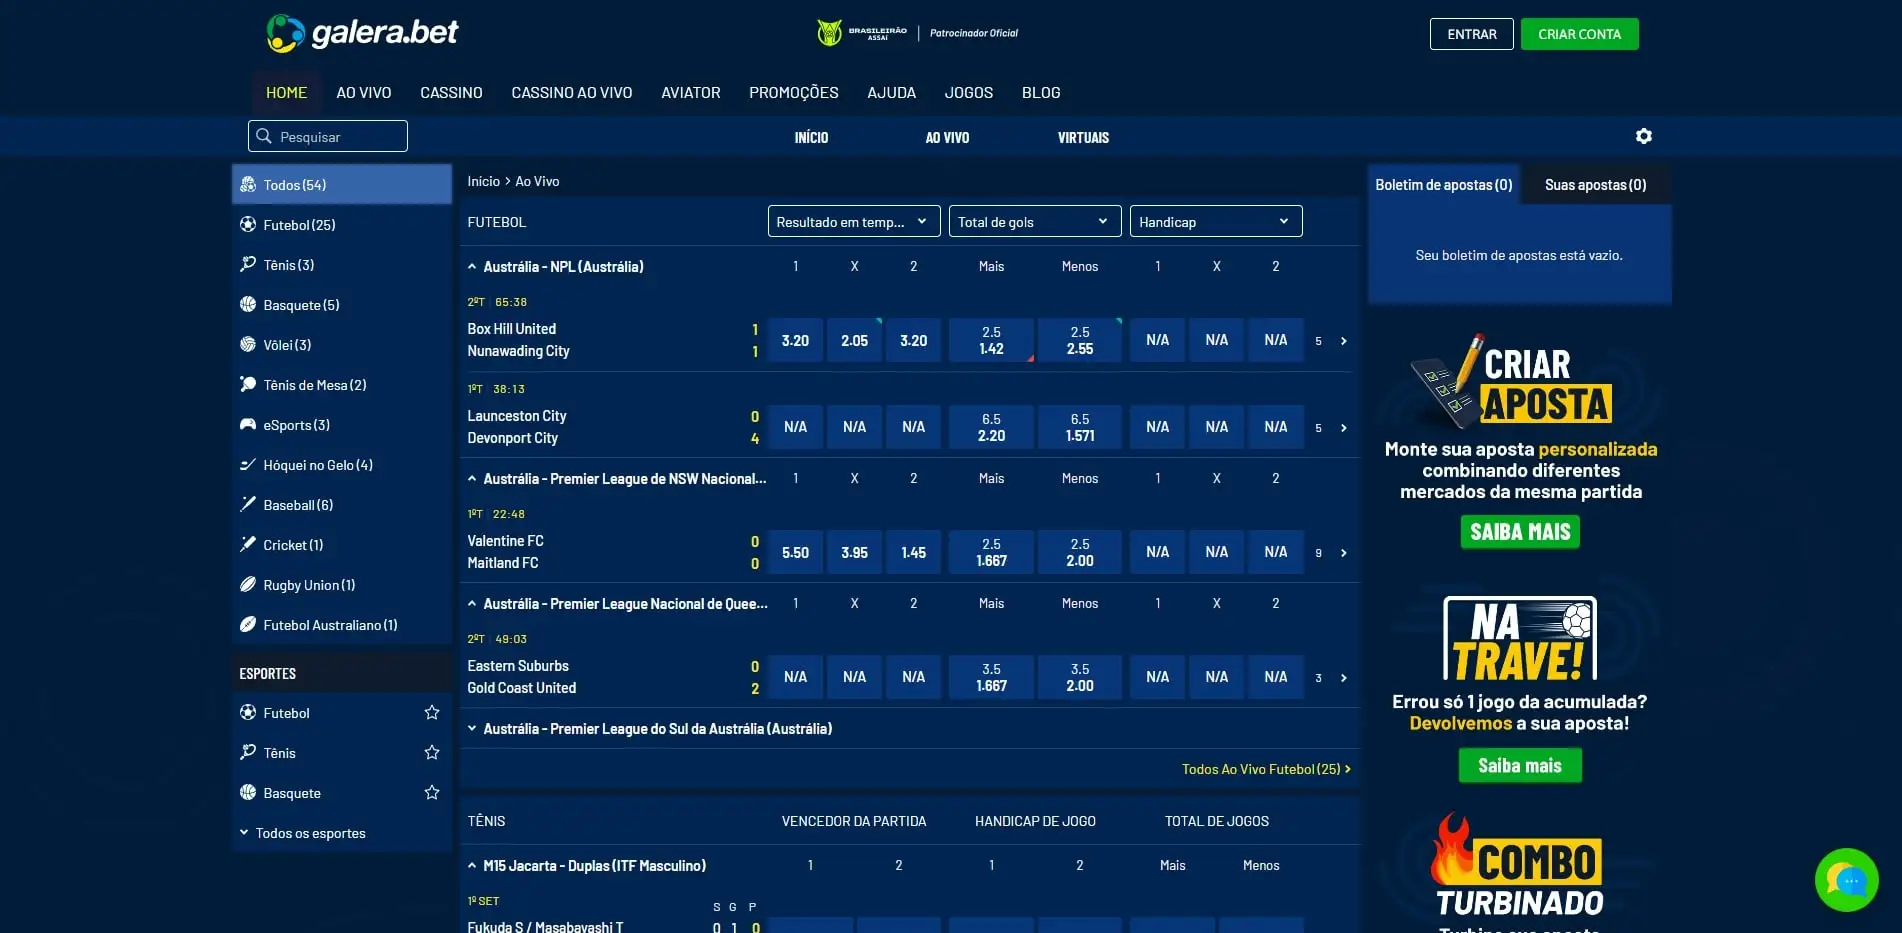
Task: Open the eSports category icon
Action: (247, 424)
